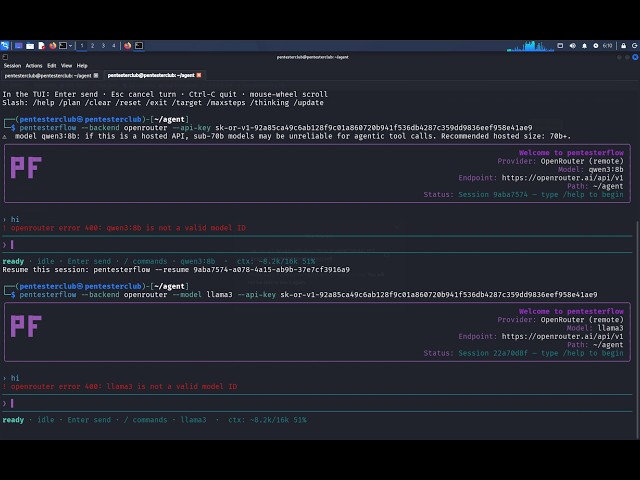Open the Edit menu

point(51,66)
